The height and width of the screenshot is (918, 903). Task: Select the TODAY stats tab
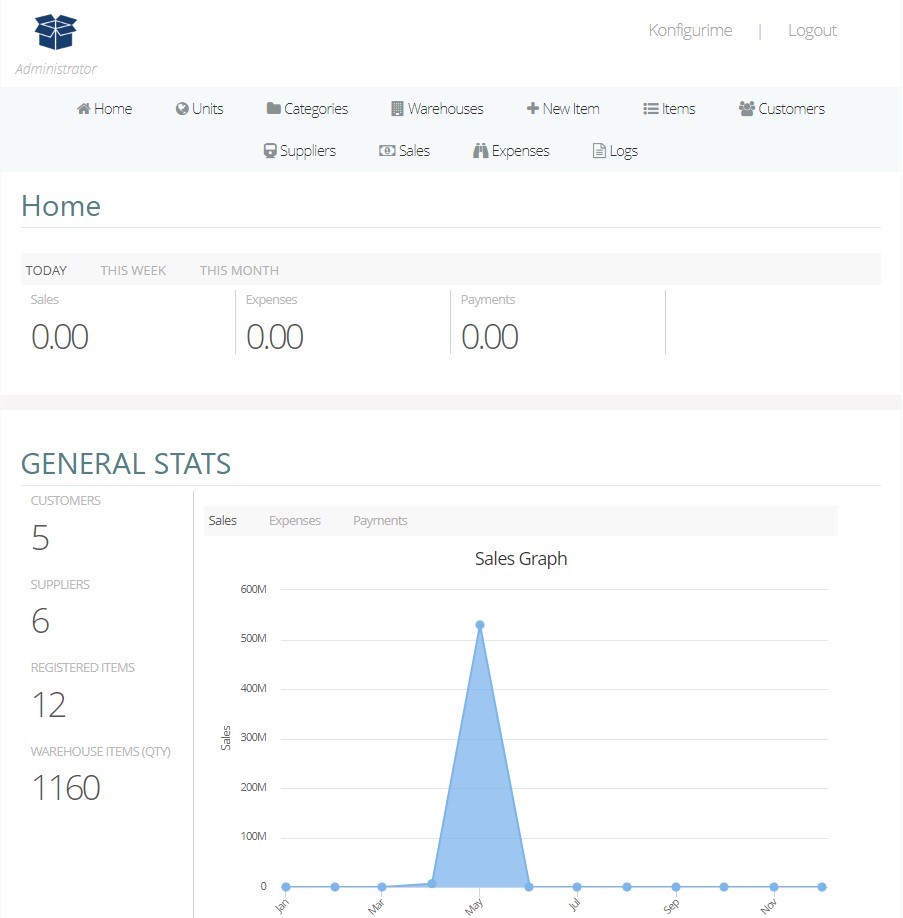point(46,270)
